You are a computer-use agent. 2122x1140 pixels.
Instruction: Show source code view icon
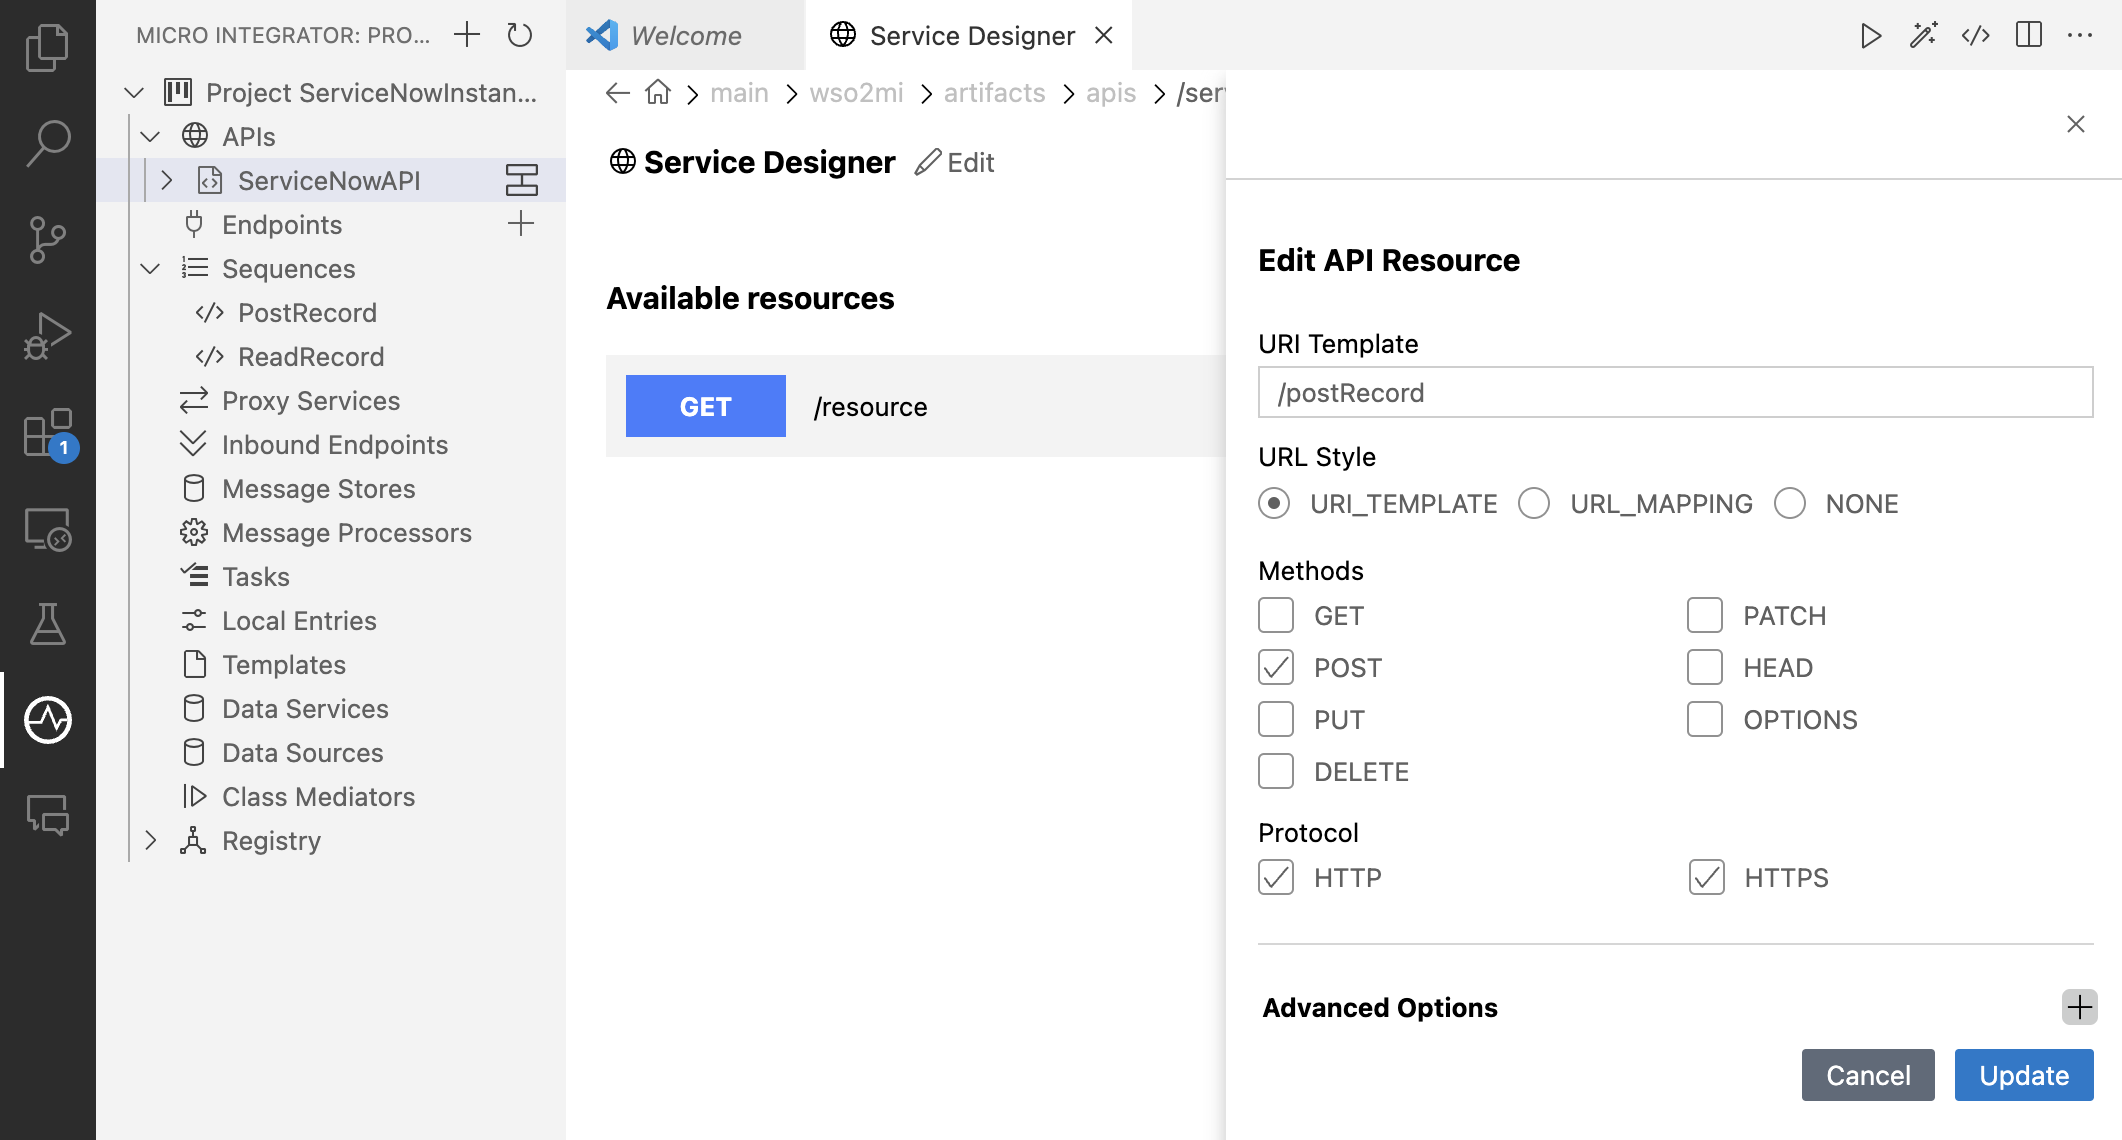coord(1976,36)
